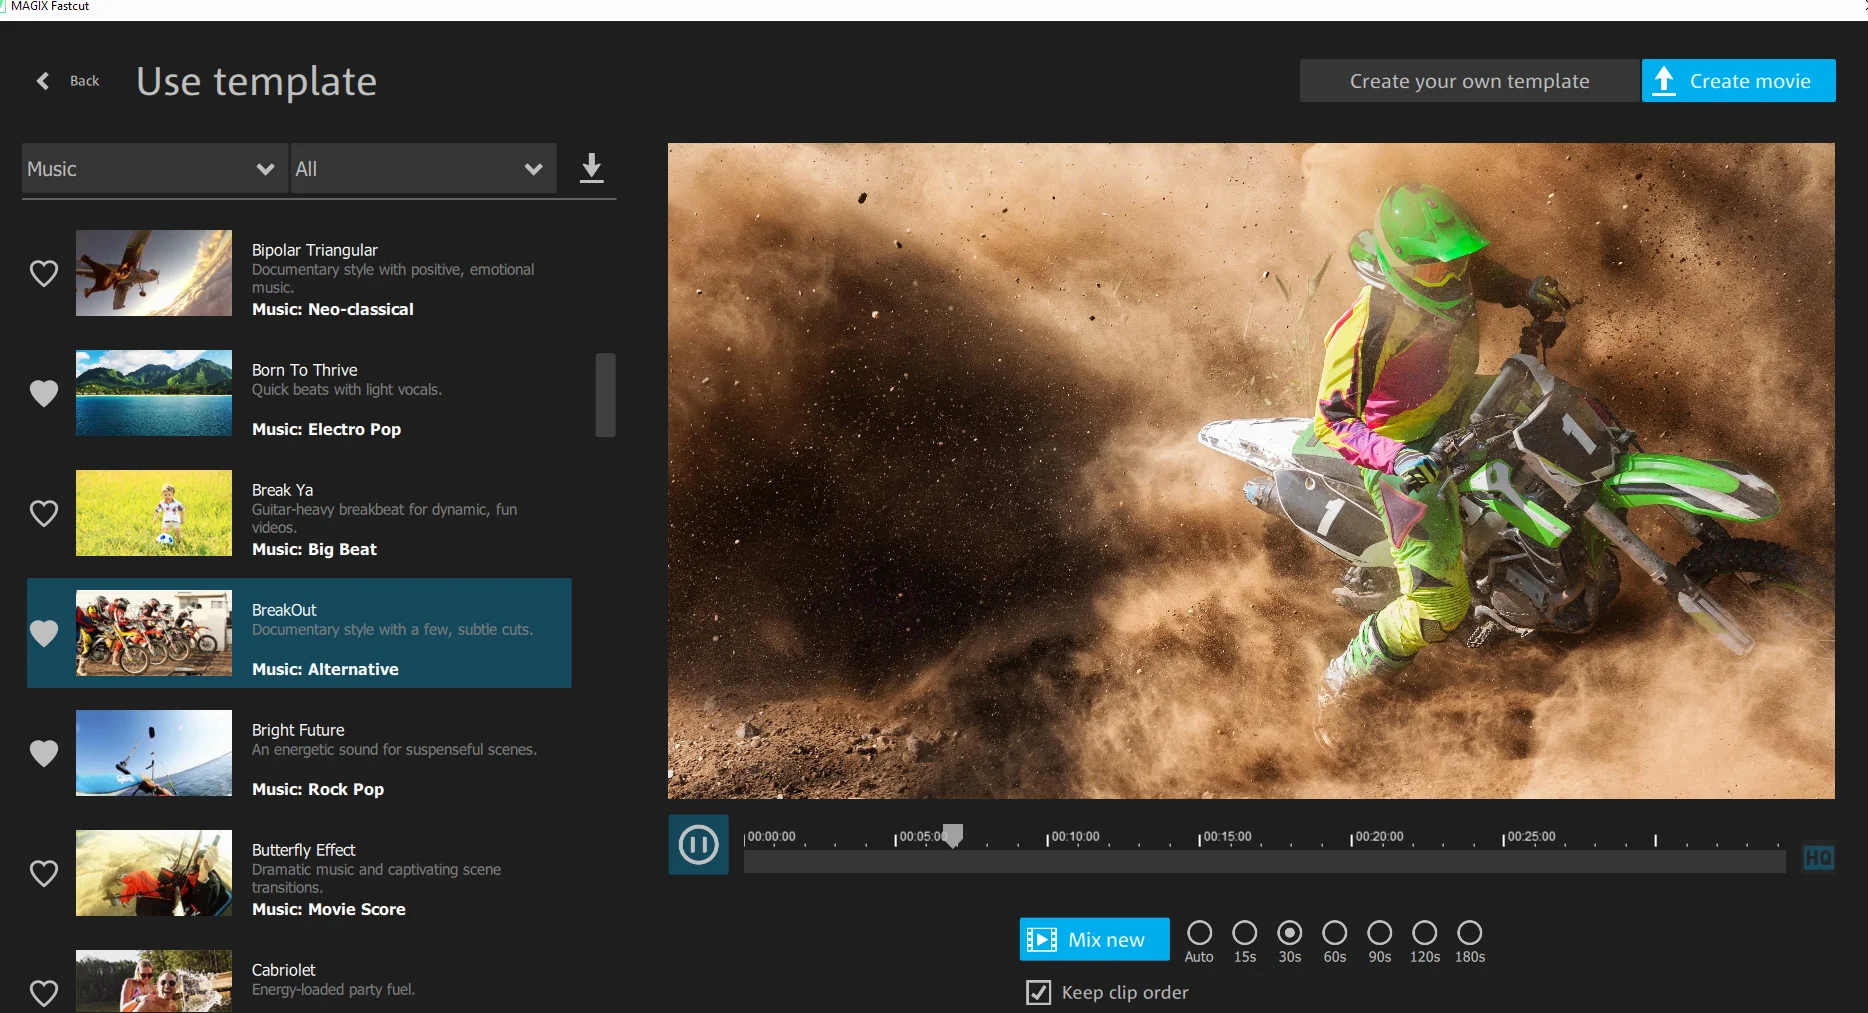
Task: Click the 'Bipolar Triangular' template title
Action: click(314, 250)
